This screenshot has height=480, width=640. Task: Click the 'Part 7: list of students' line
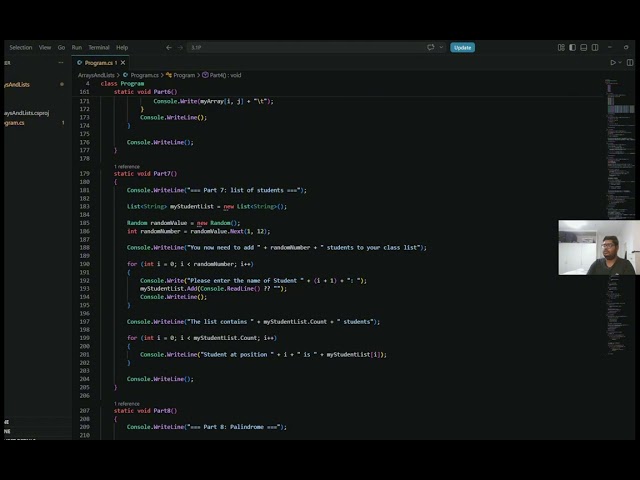point(217,190)
